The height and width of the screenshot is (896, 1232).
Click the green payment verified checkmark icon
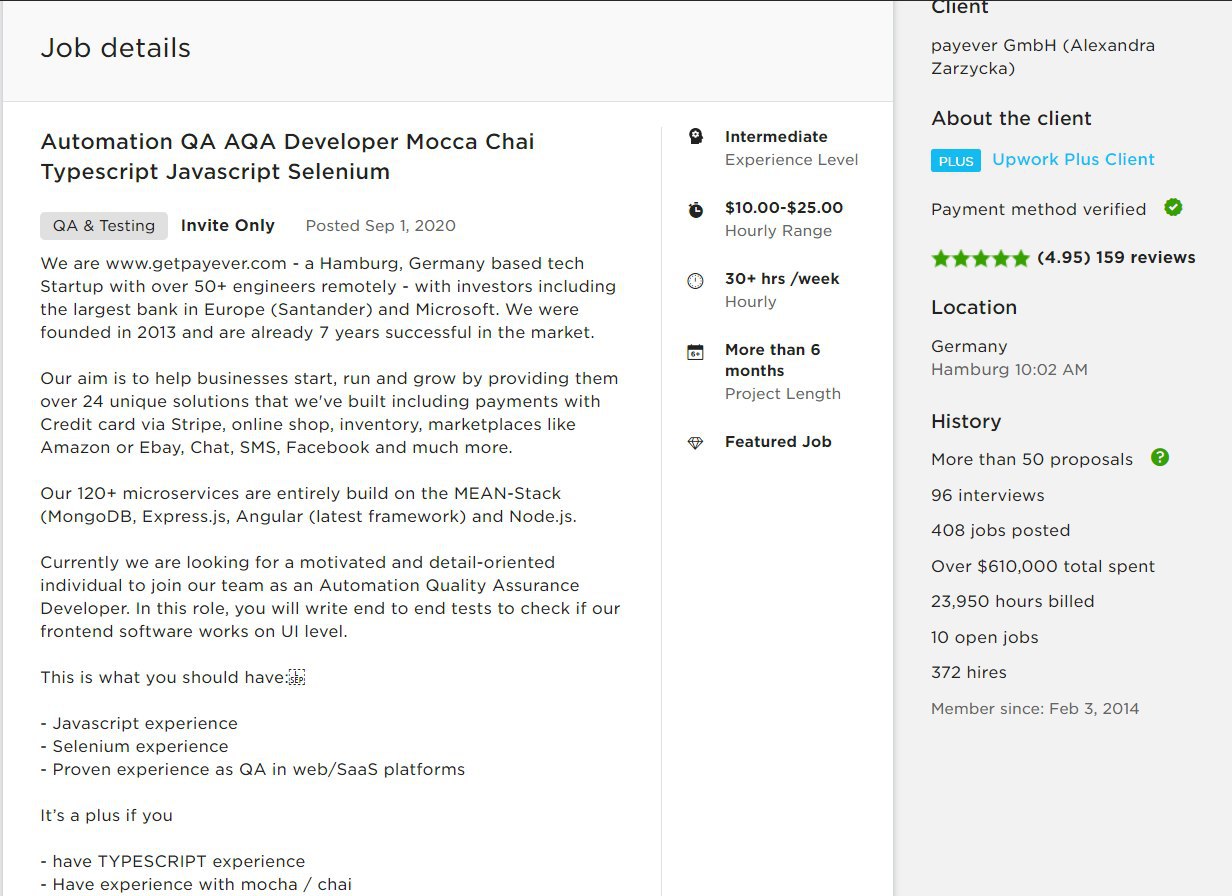pos(1173,207)
